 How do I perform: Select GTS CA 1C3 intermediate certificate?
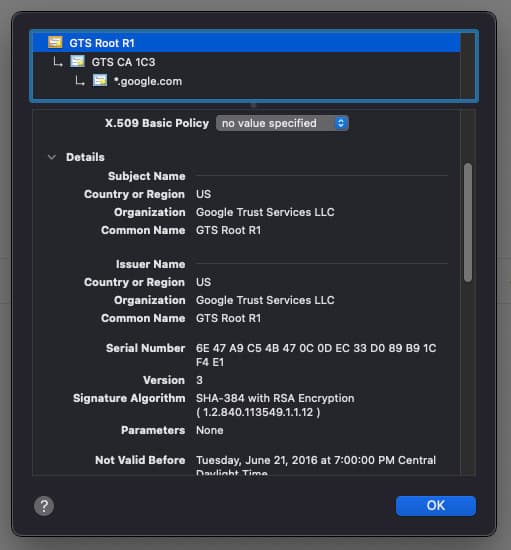point(246,62)
